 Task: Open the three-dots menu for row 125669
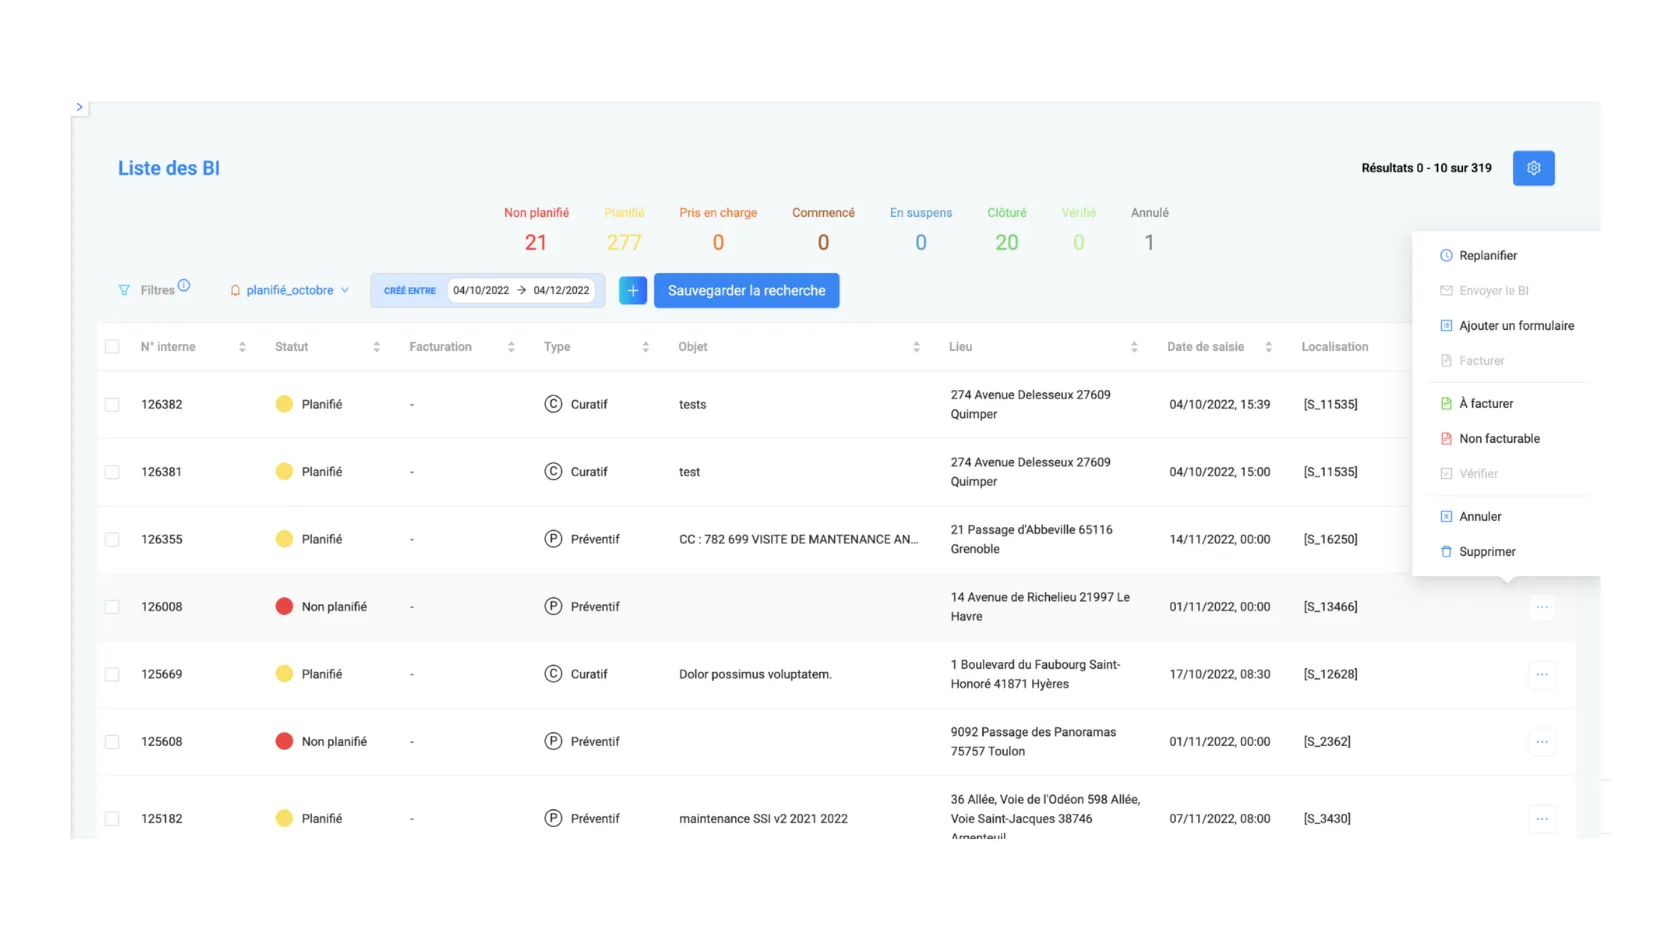[1542, 674]
